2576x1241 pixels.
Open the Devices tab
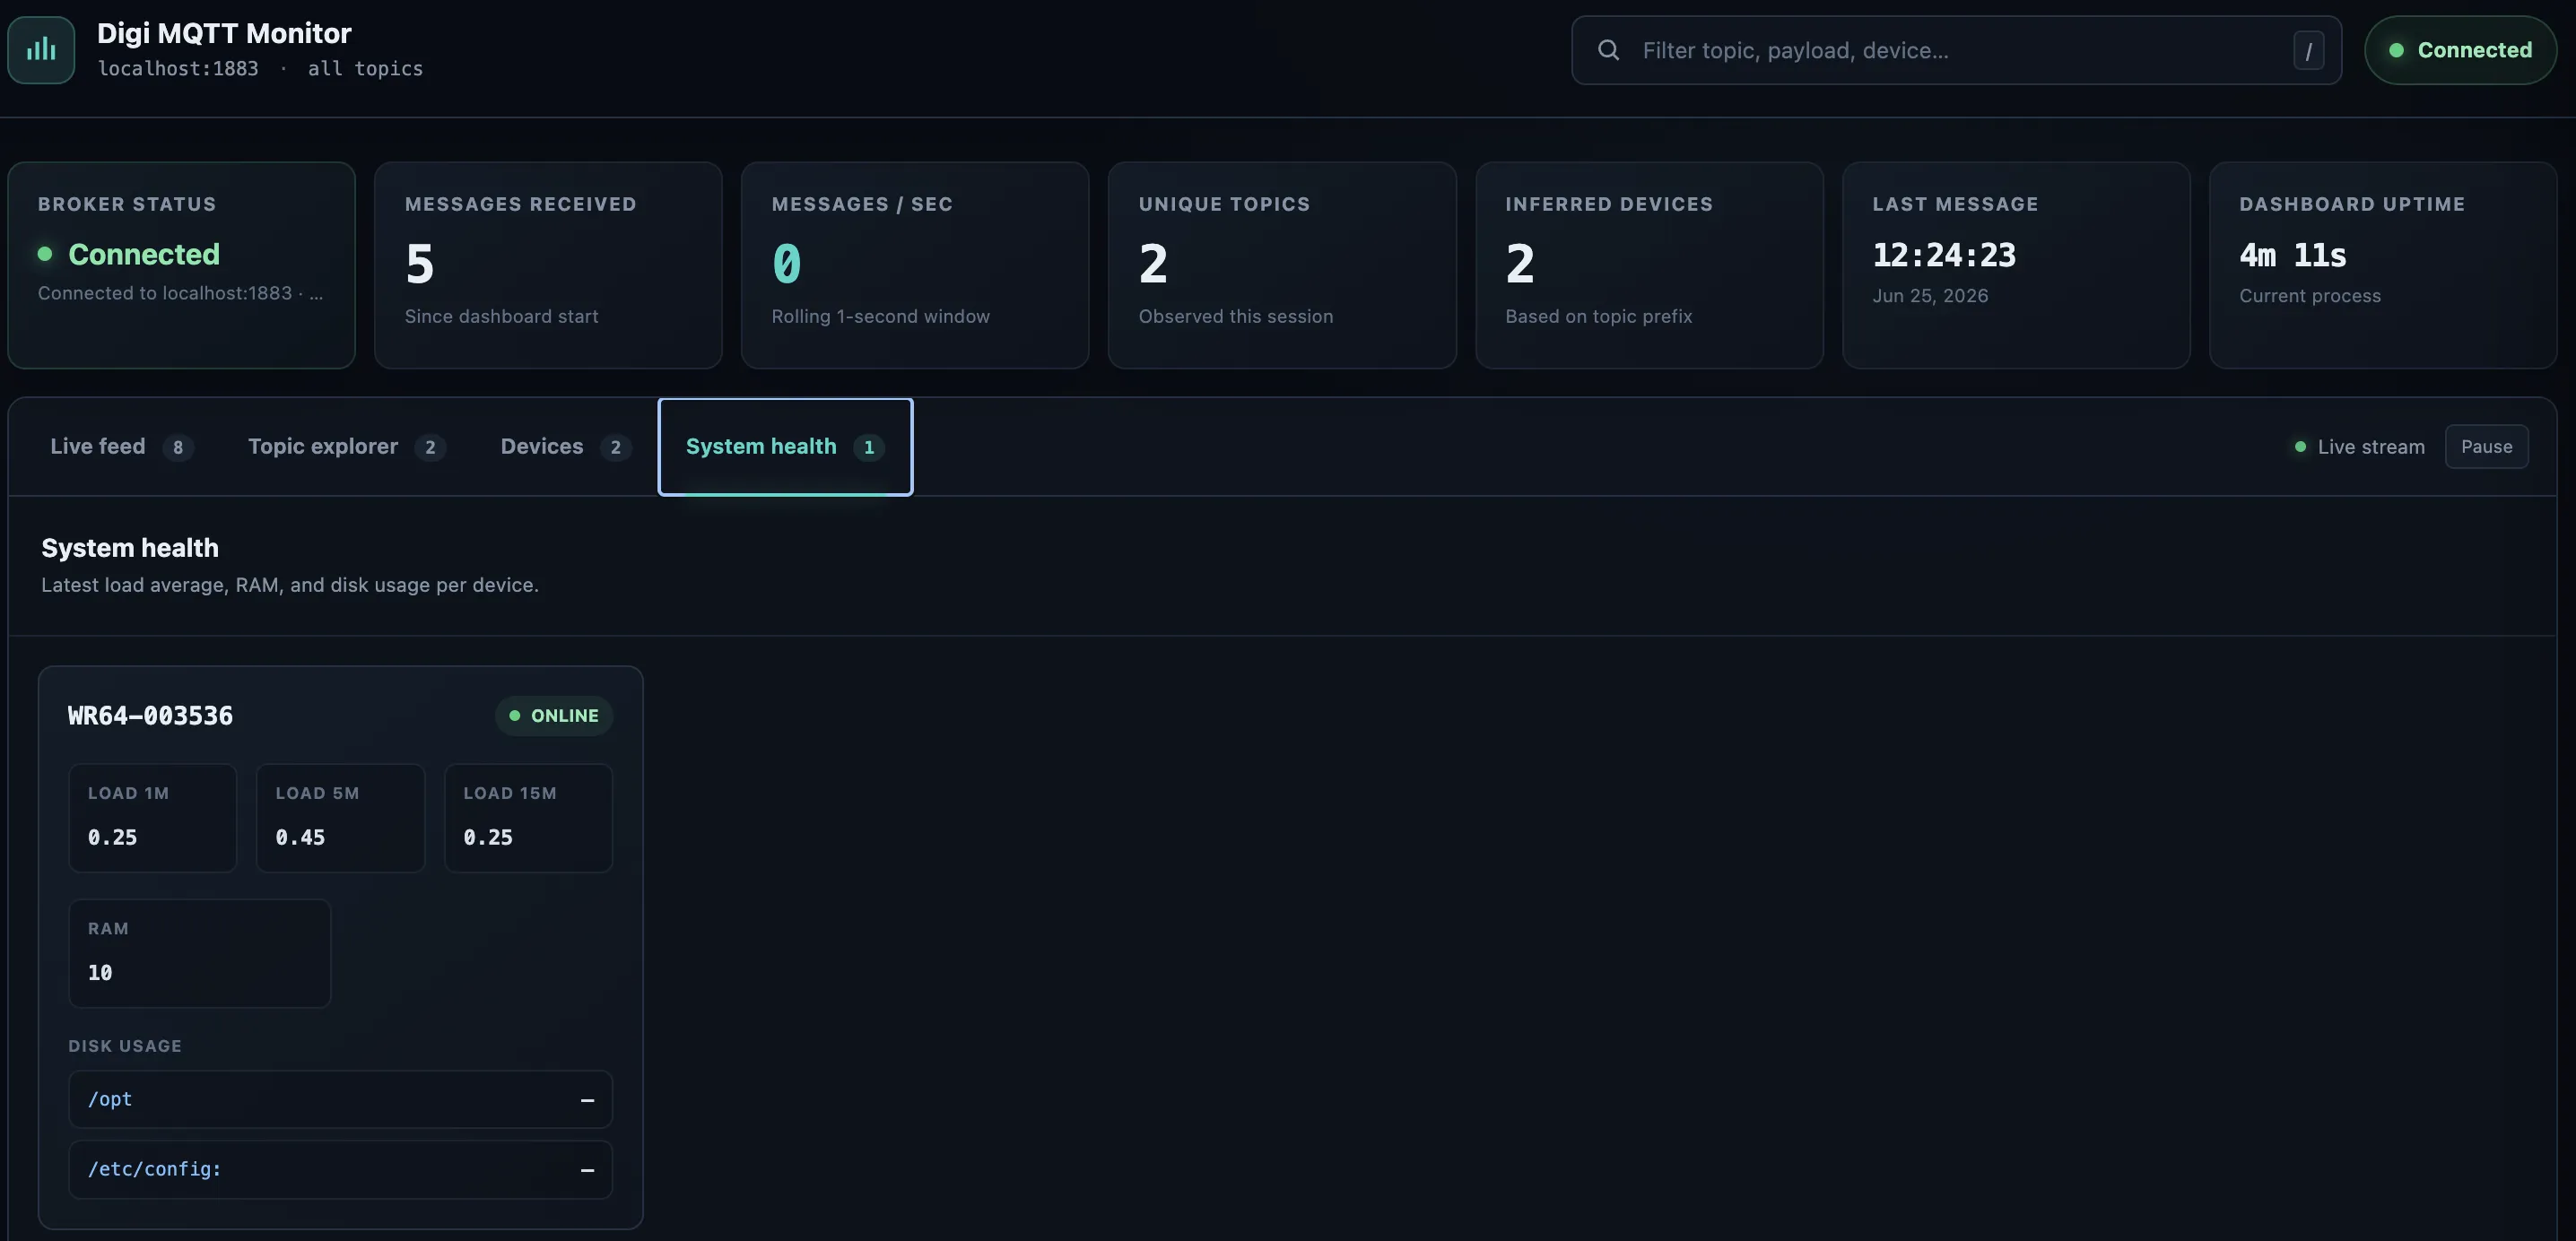[565, 447]
